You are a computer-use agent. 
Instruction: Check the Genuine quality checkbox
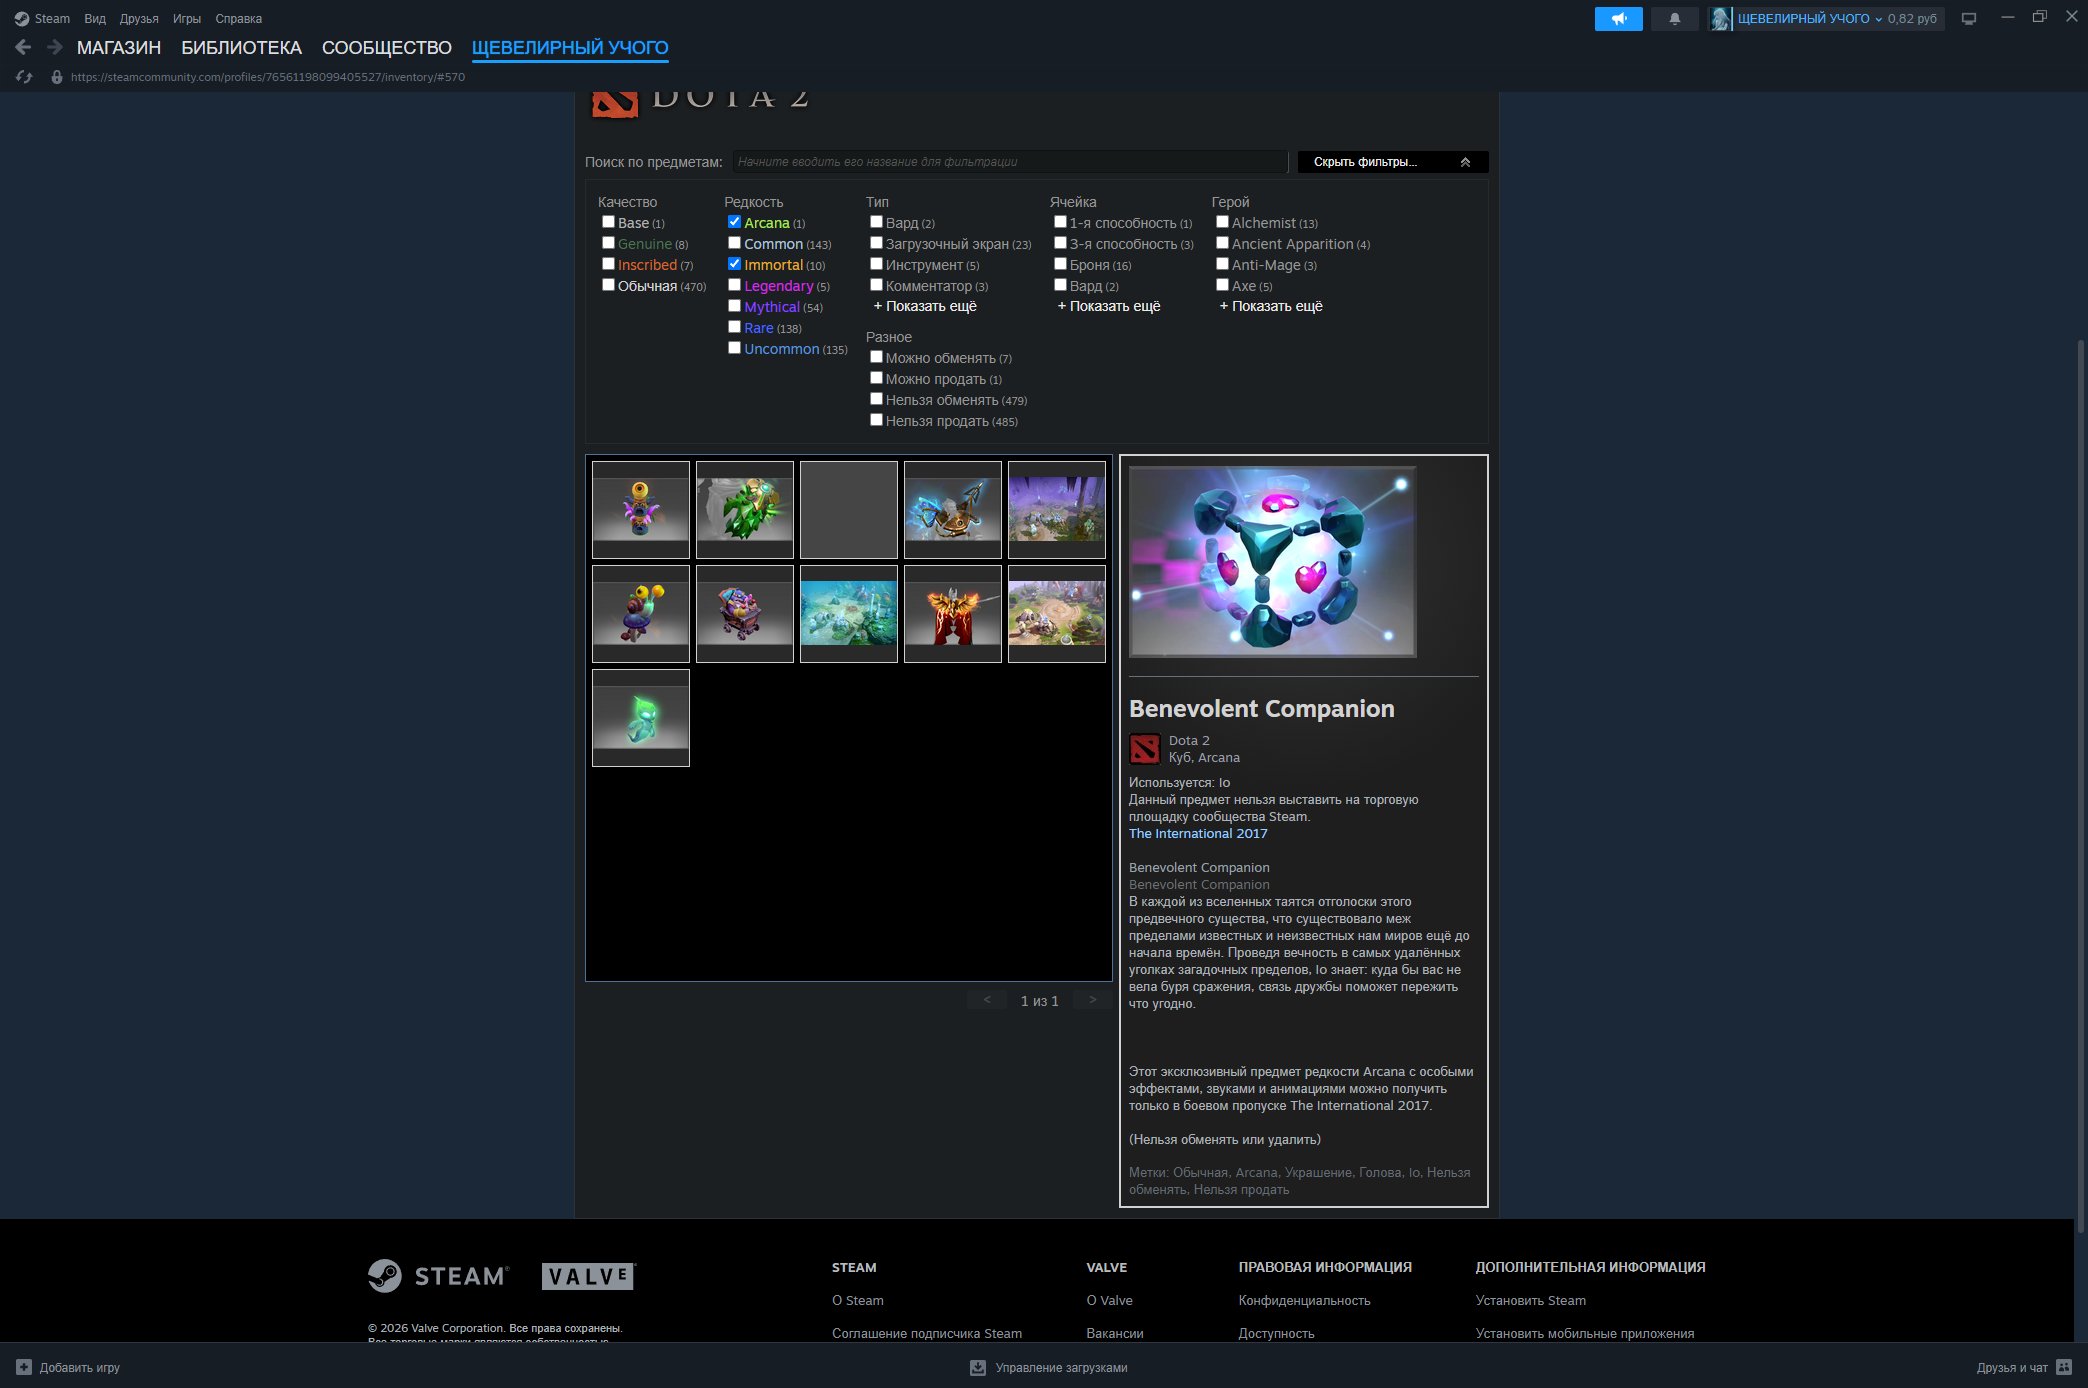(x=608, y=243)
